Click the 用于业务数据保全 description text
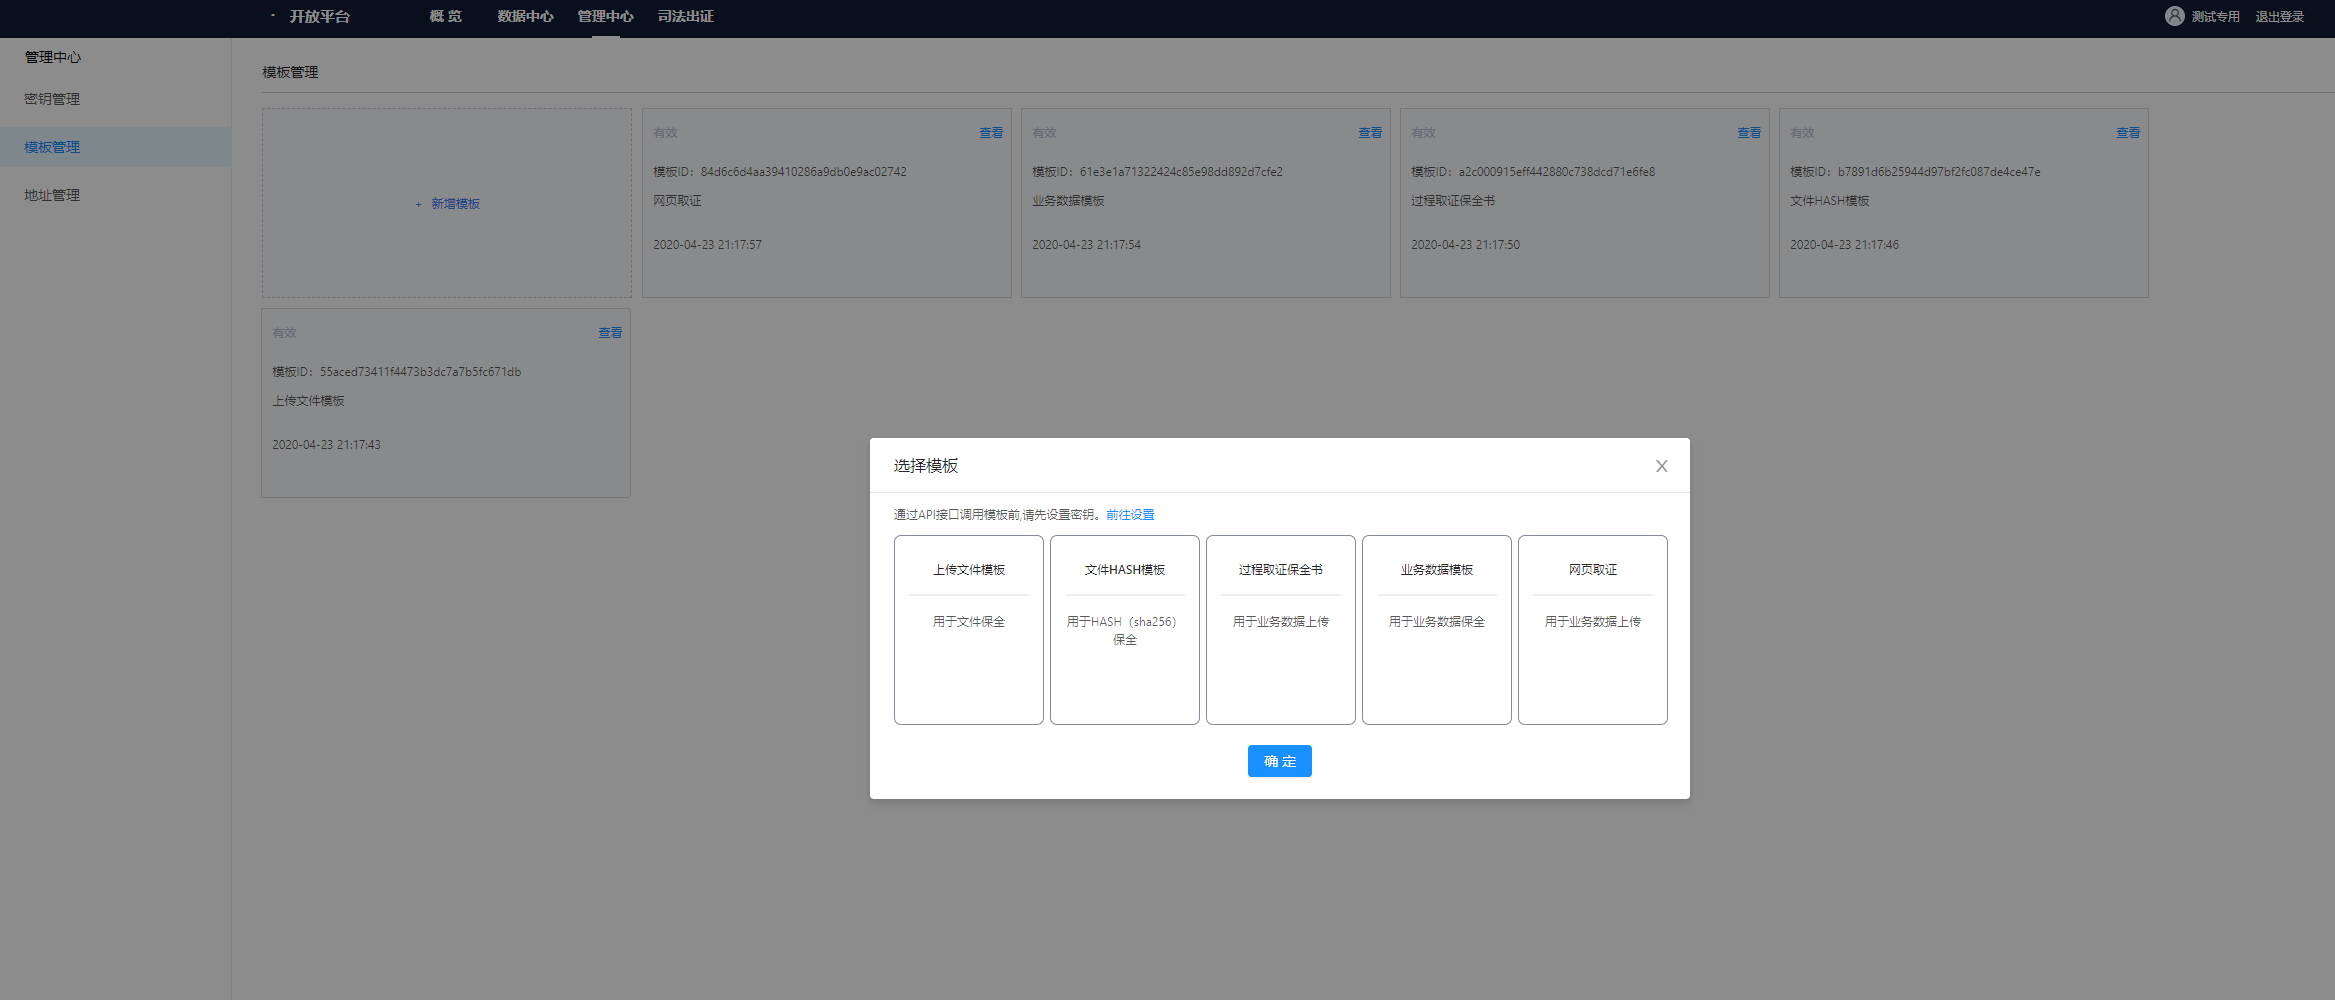This screenshot has height=1000, width=2335. point(1436,622)
